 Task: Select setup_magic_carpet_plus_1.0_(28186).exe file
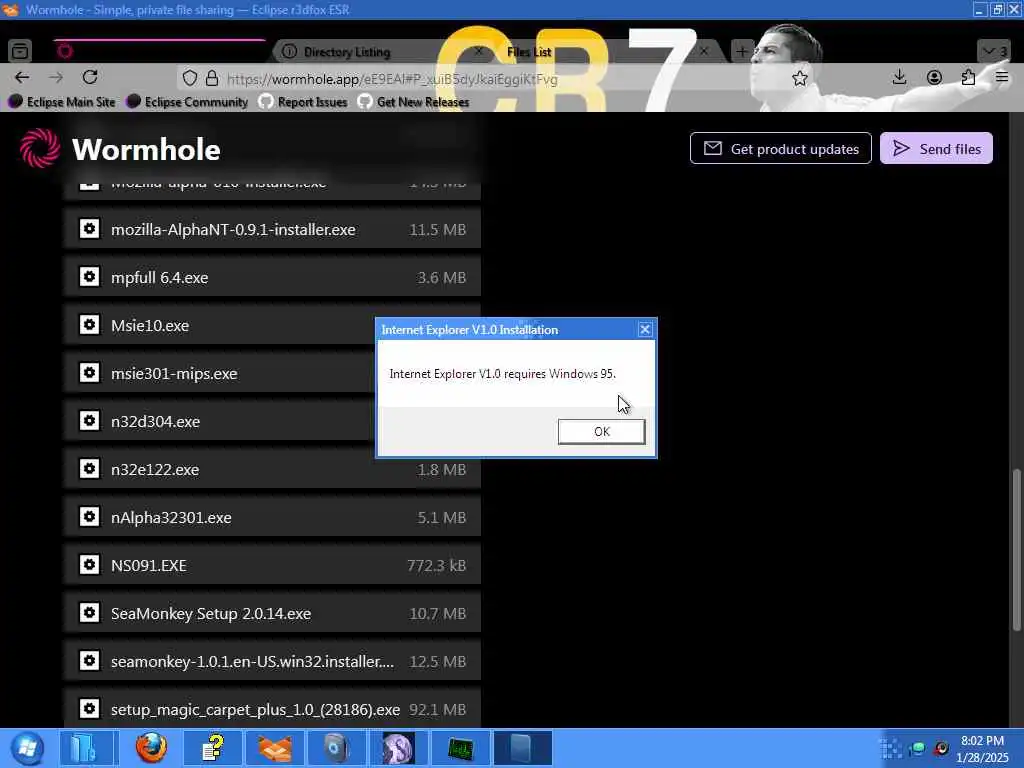[x=272, y=709]
